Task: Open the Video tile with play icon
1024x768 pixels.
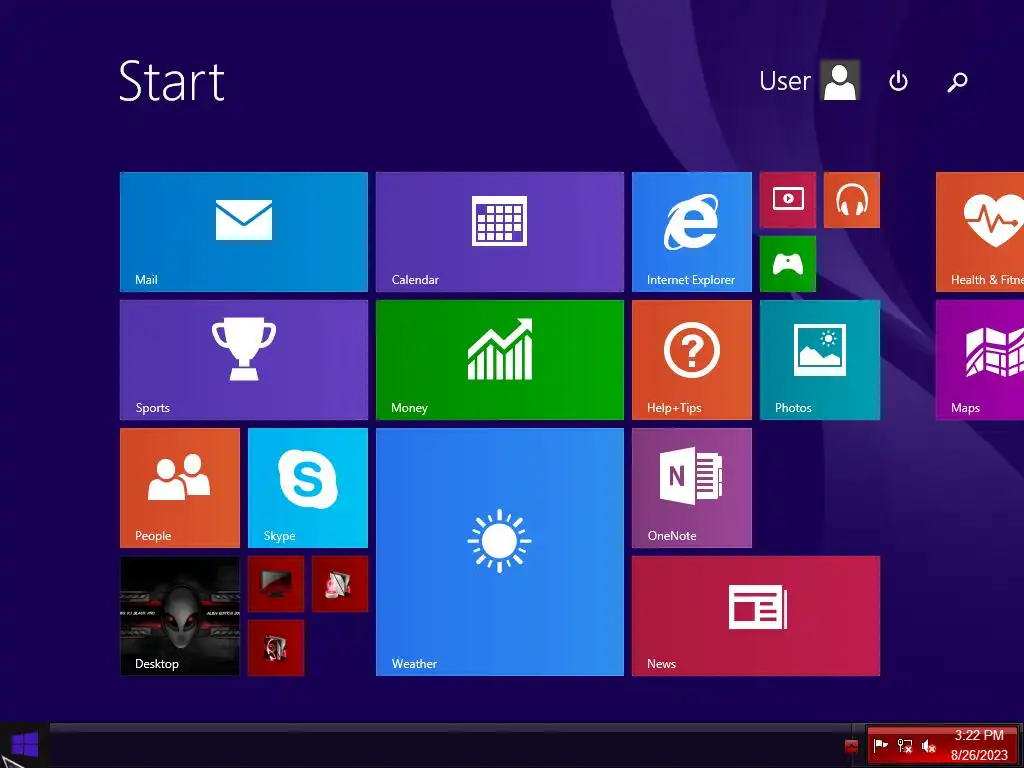Action: pos(788,200)
